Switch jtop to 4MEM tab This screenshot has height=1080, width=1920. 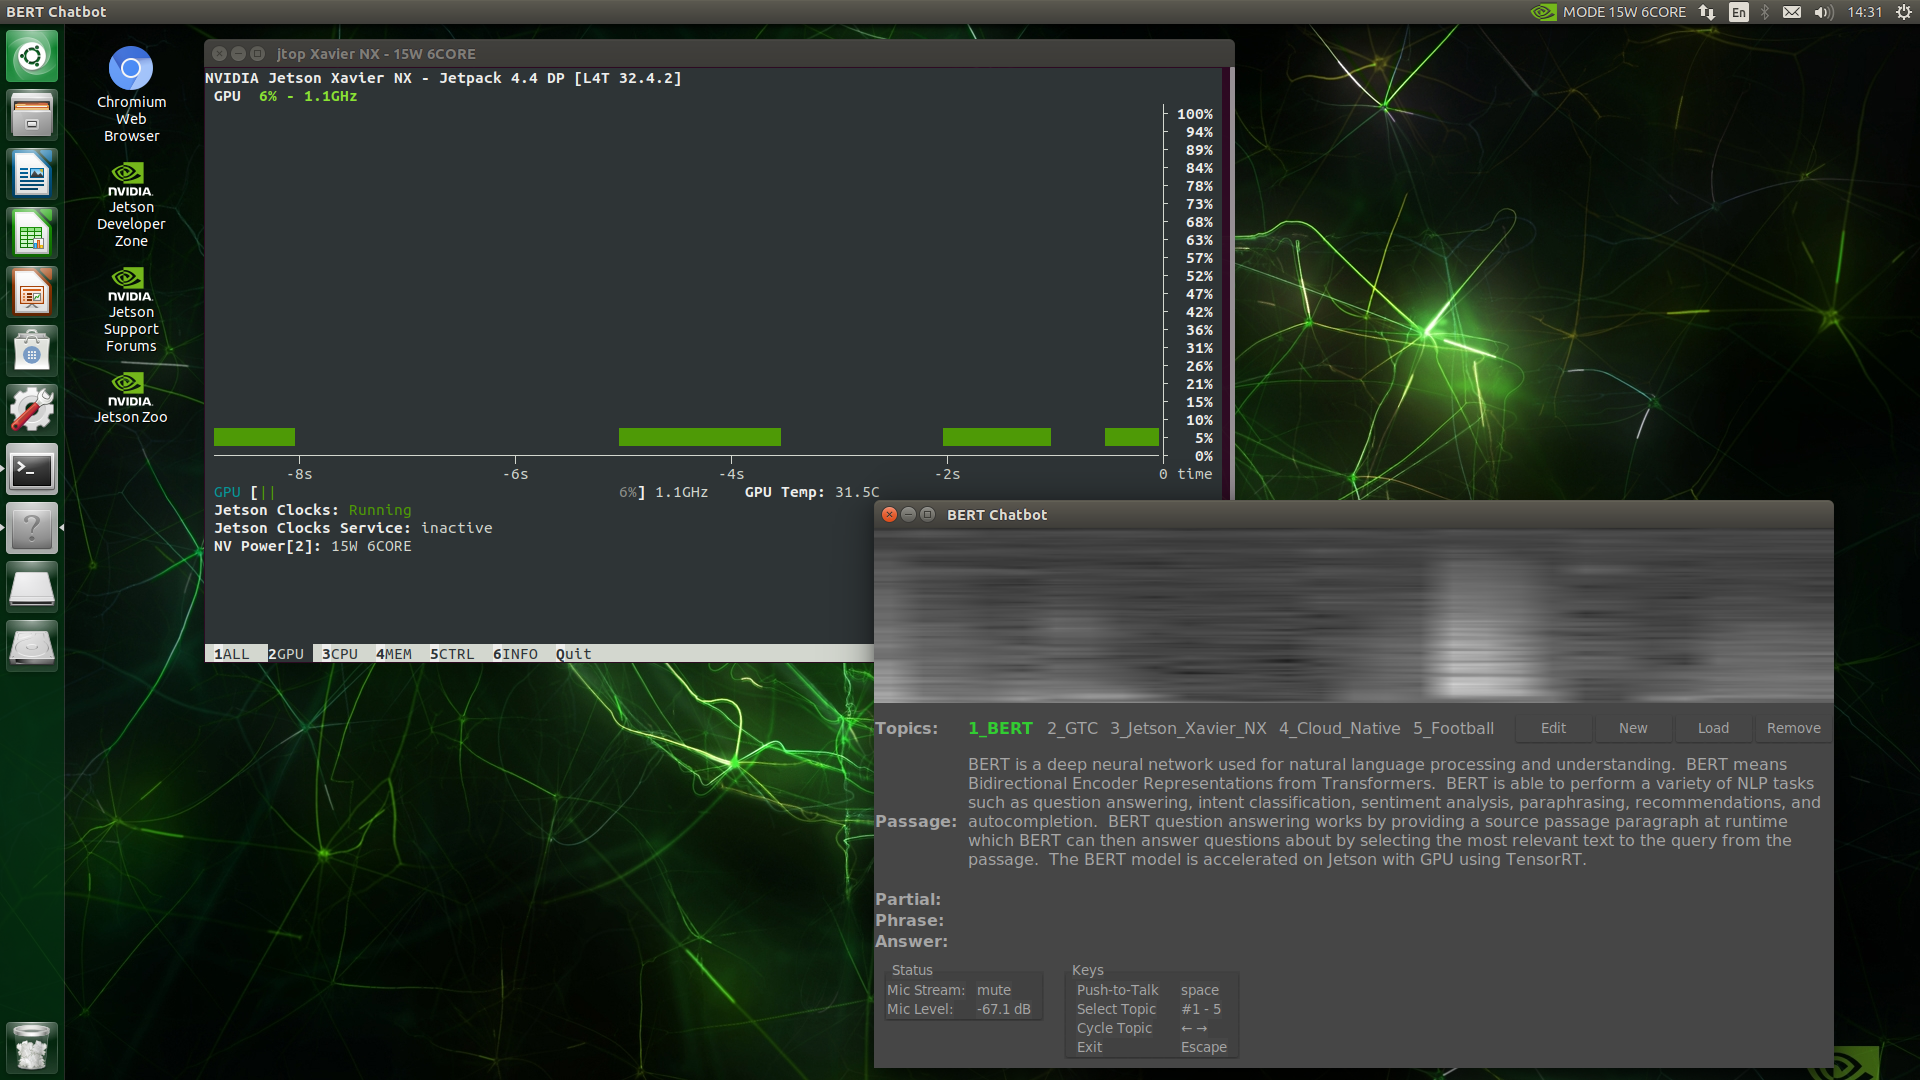(x=394, y=654)
